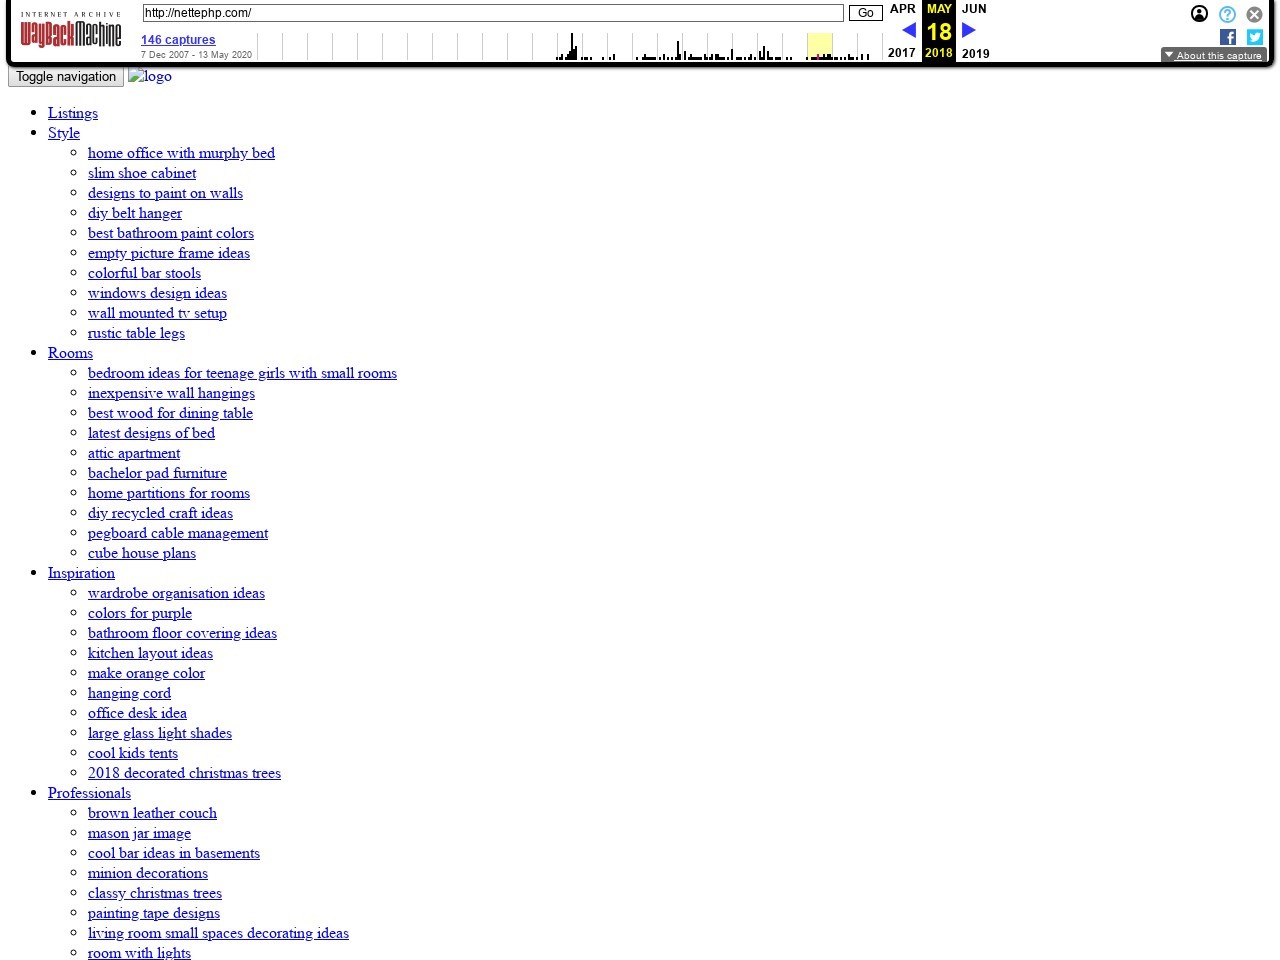Go to previous capture with left arrow
This screenshot has width=1280, height=960.
tap(909, 30)
